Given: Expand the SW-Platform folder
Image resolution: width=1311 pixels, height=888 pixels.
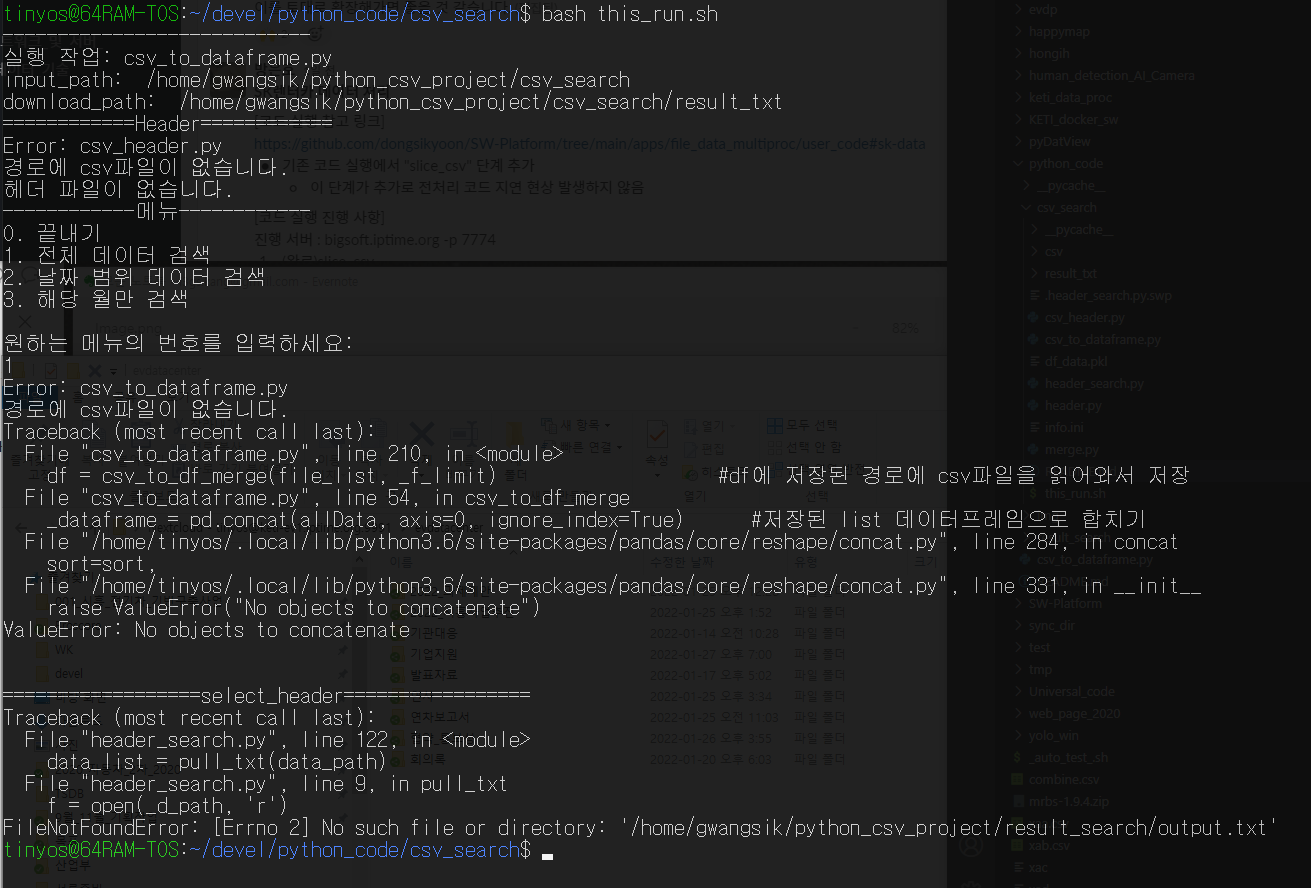Looking at the screenshot, I should pos(1019,603).
